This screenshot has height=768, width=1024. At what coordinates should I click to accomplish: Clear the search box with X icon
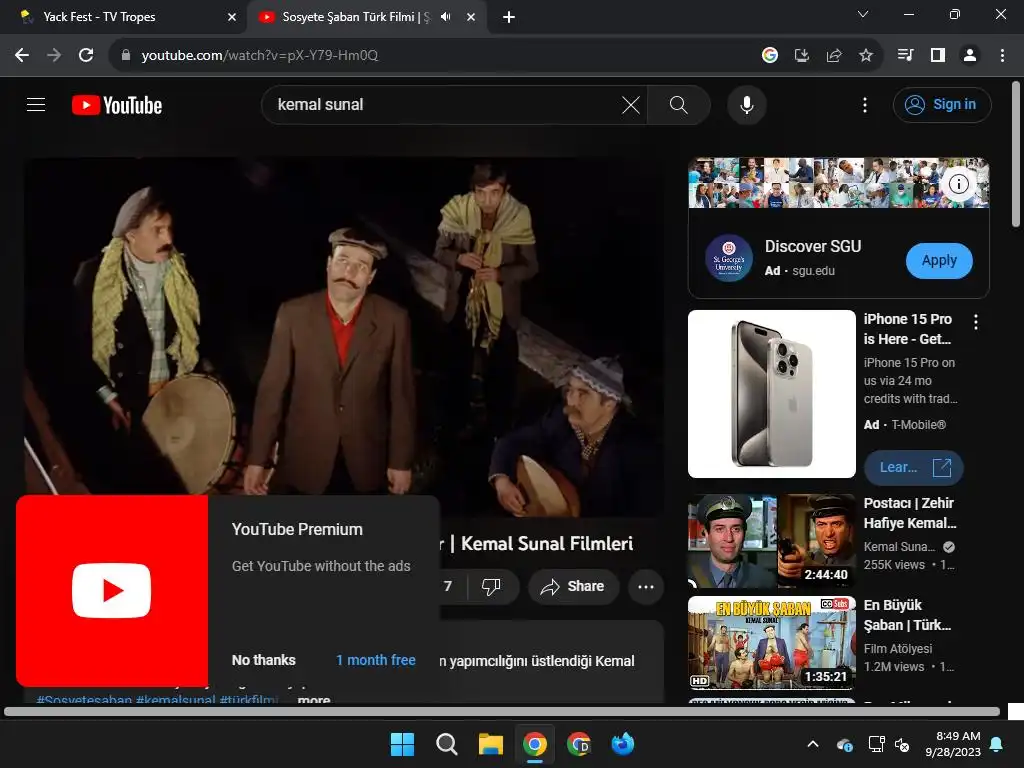pos(631,104)
